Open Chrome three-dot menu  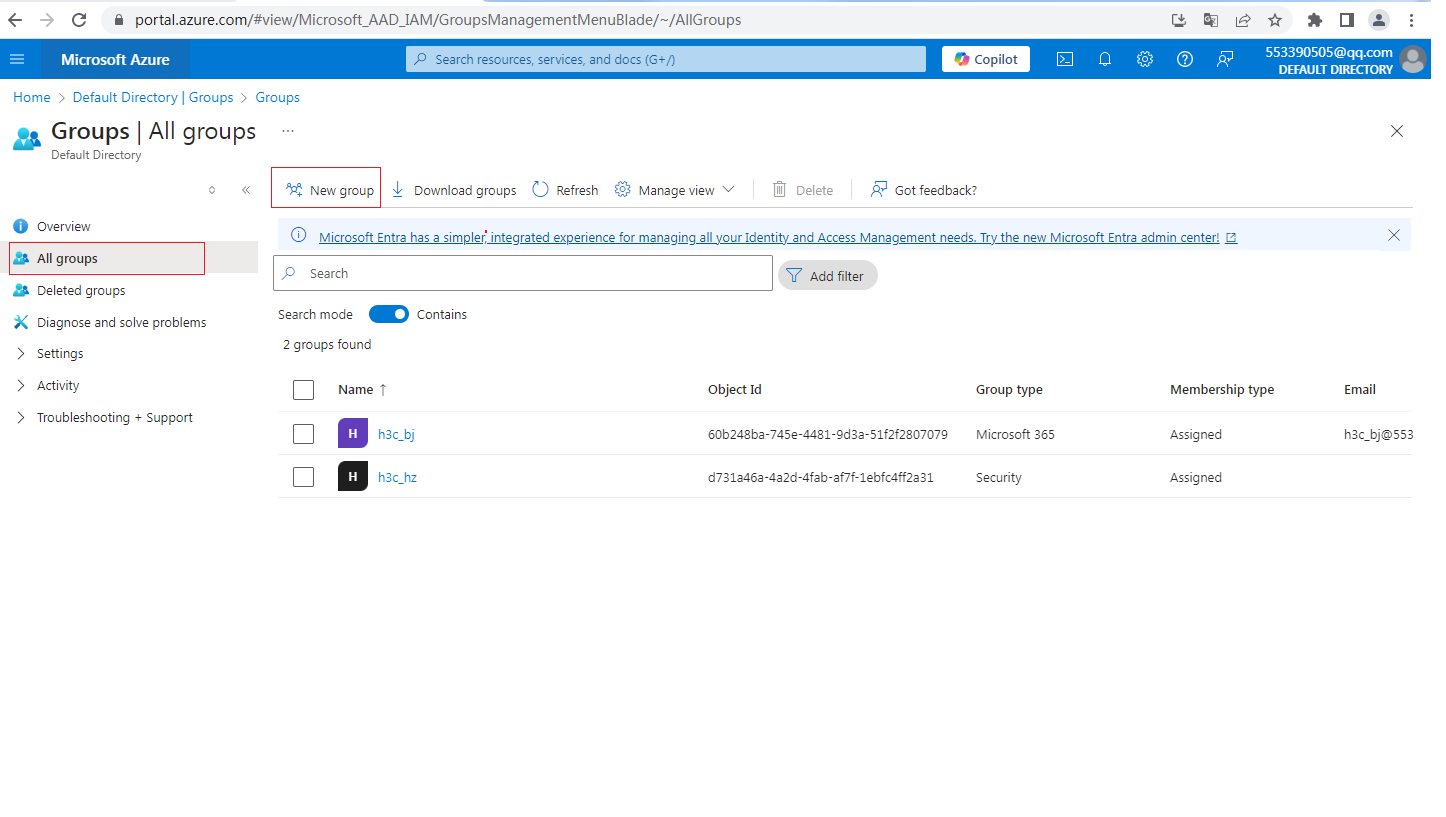pos(1411,20)
